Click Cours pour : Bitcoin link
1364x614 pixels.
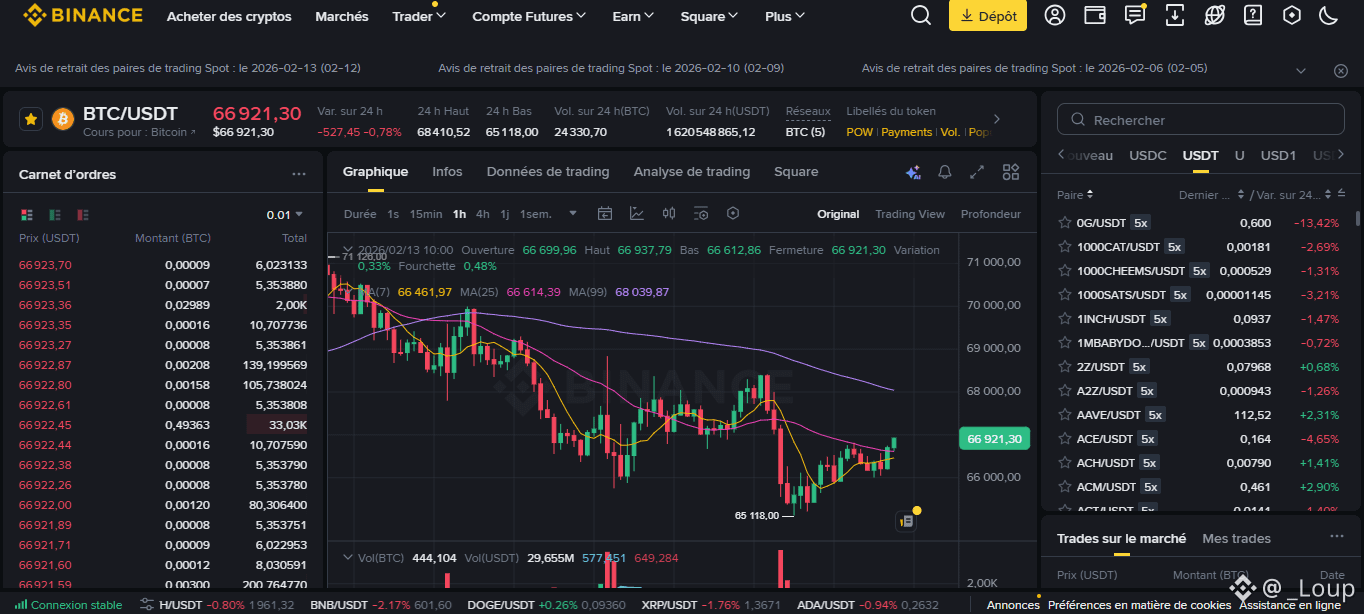point(139,132)
